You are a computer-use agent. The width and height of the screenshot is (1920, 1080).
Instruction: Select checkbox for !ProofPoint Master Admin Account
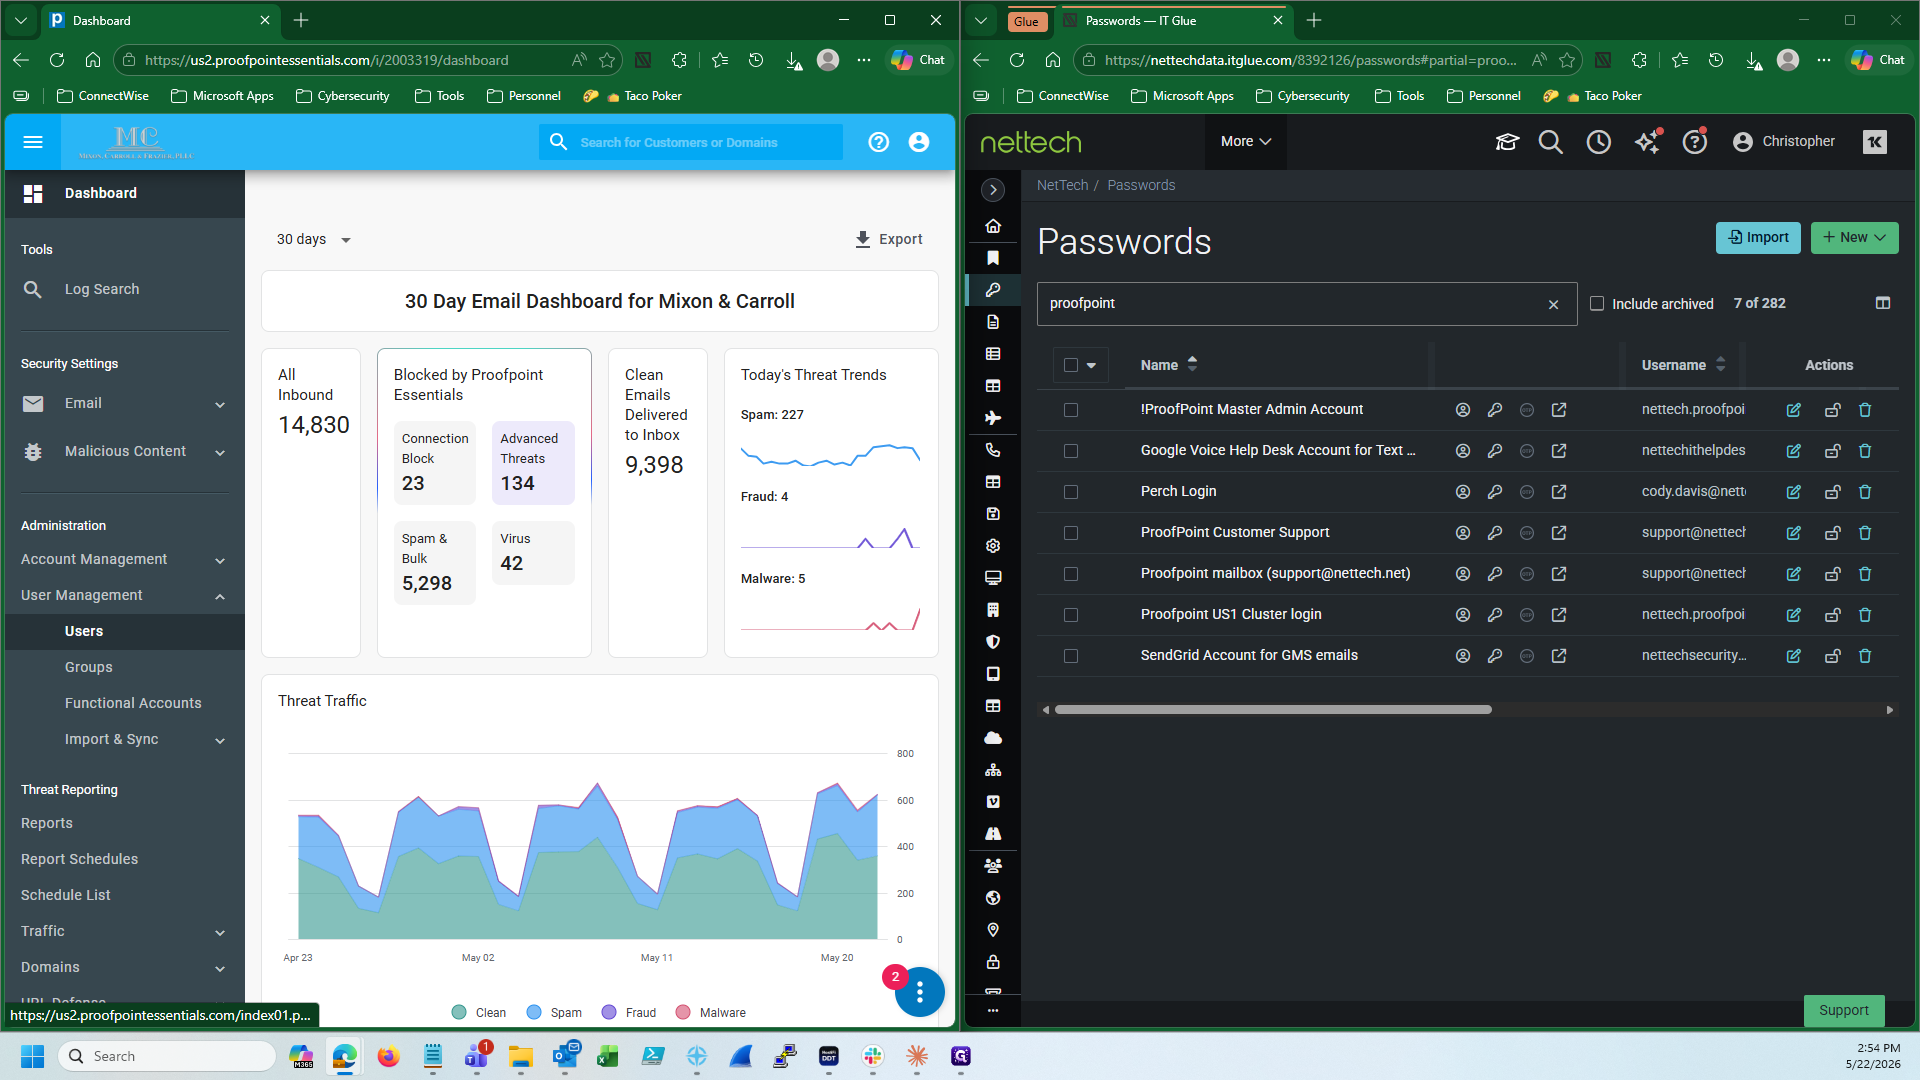click(1071, 410)
